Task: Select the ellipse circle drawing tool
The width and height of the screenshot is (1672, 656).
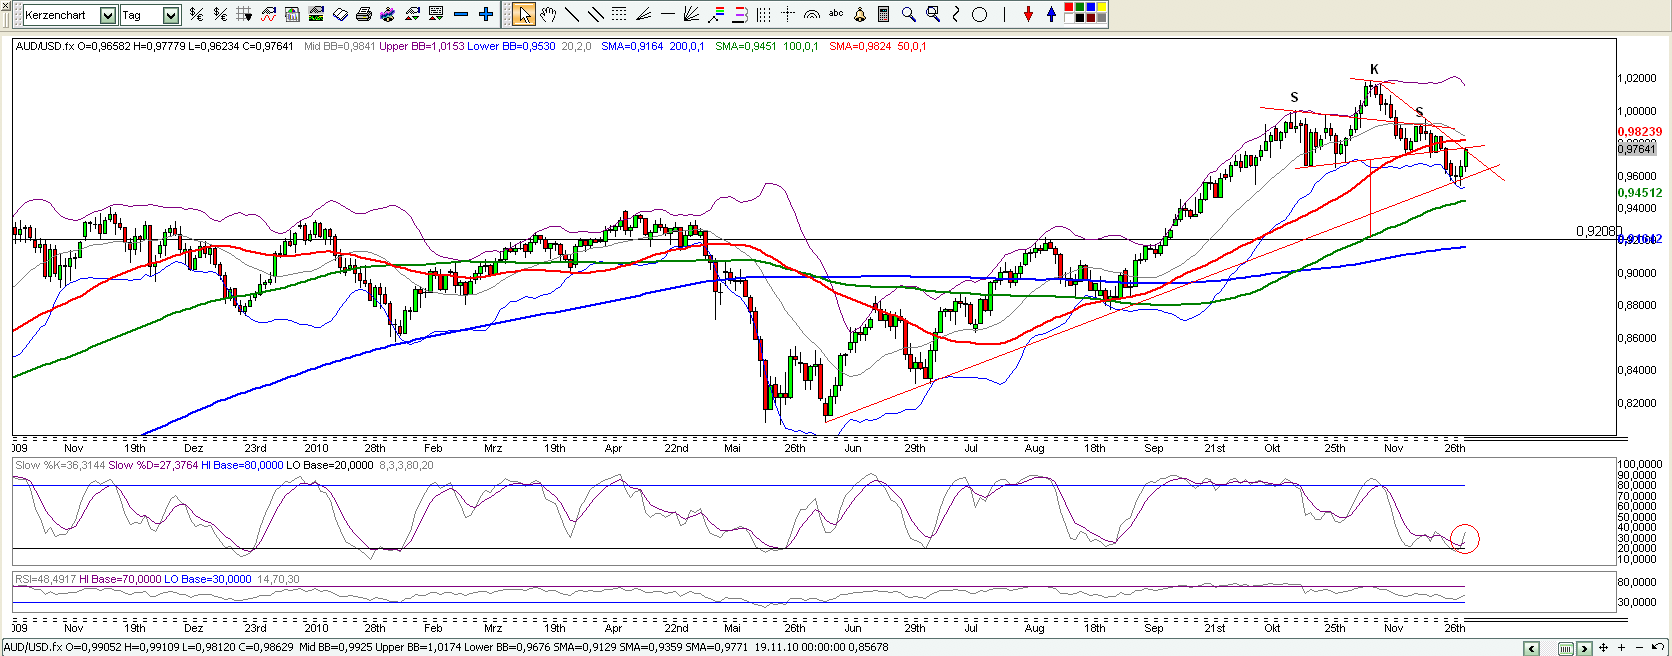Action: (x=980, y=14)
